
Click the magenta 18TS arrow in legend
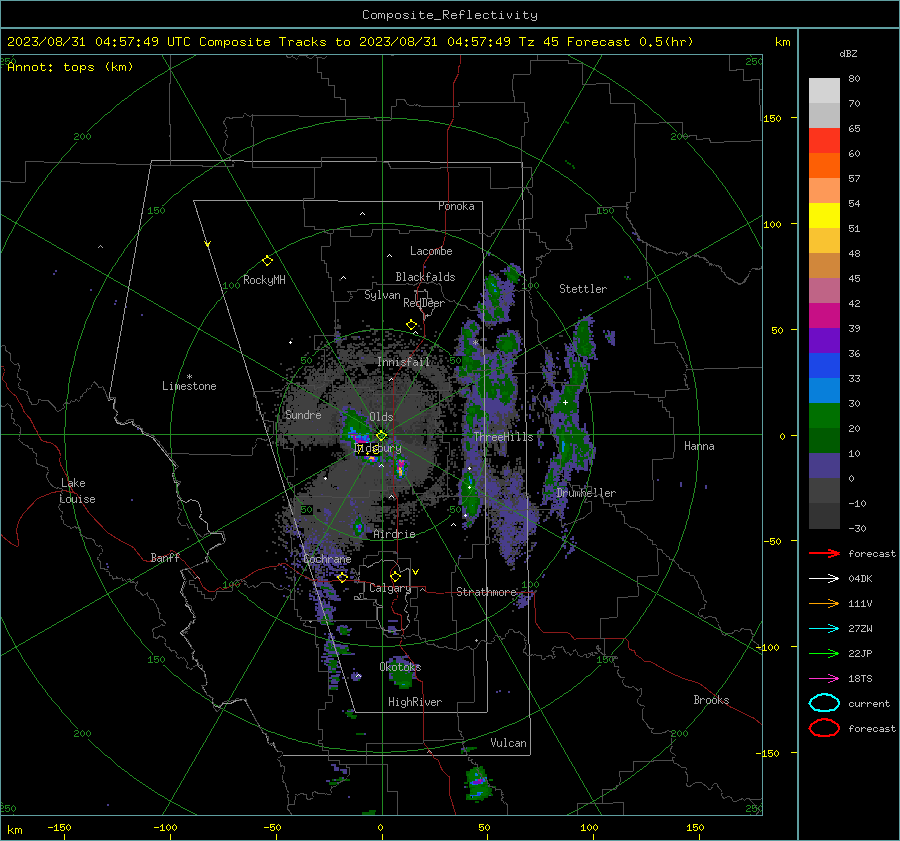[x=824, y=679]
